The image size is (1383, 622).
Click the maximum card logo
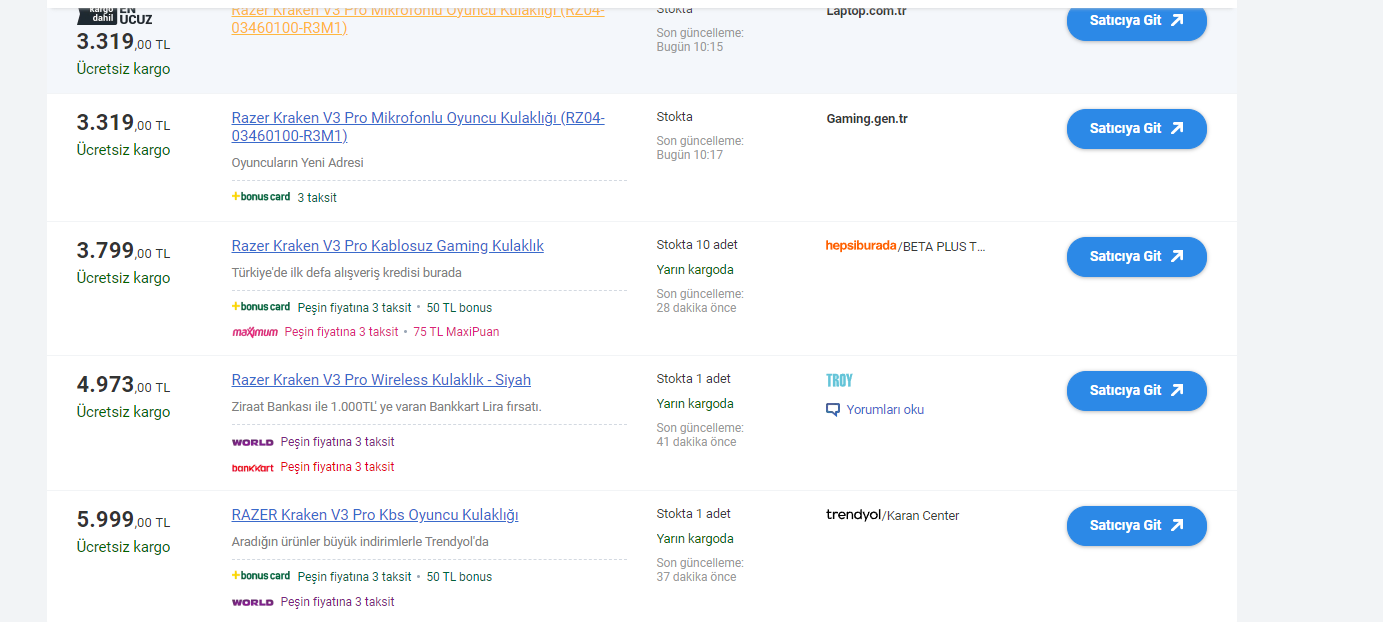255,332
